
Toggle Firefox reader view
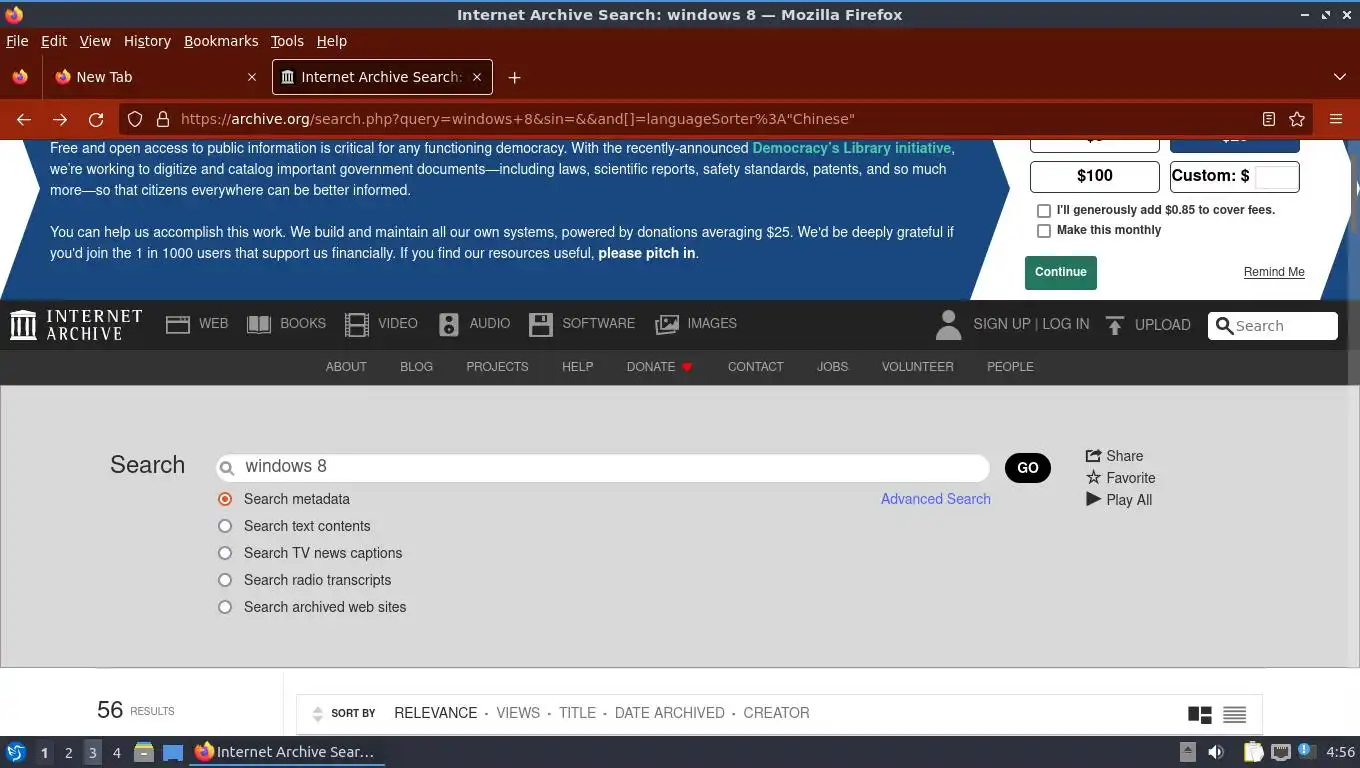[1268, 119]
